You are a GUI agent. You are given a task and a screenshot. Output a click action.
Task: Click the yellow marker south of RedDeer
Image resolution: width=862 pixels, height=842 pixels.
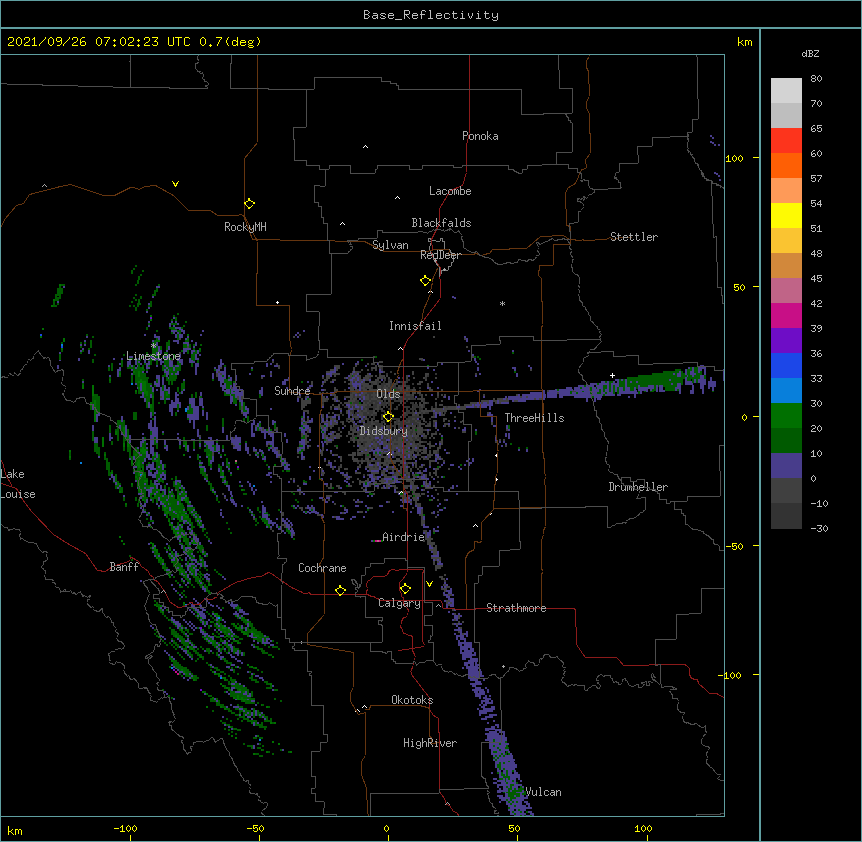[425, 281]
